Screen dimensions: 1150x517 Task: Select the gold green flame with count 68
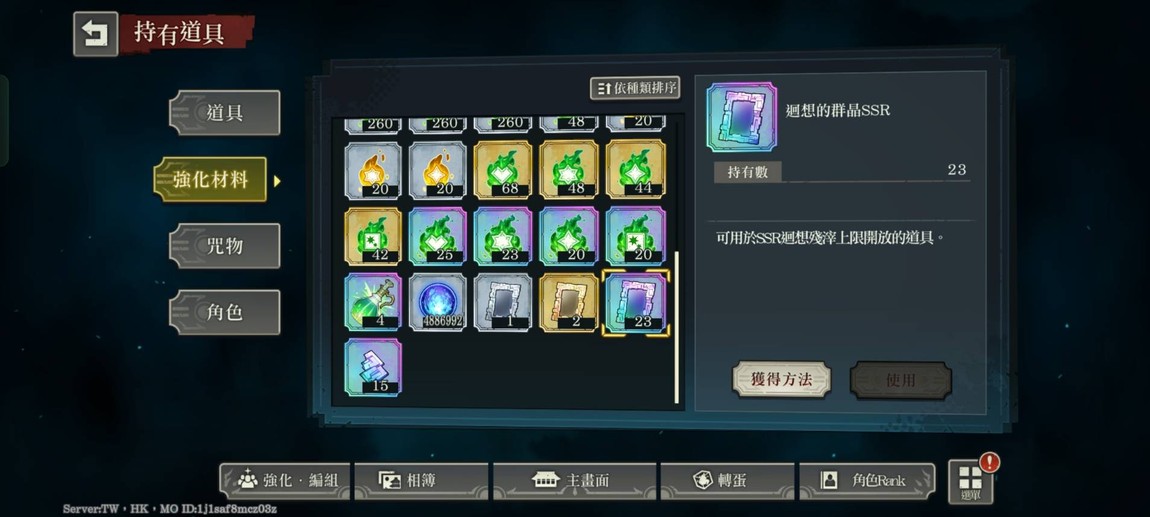(x=502, y=170)
